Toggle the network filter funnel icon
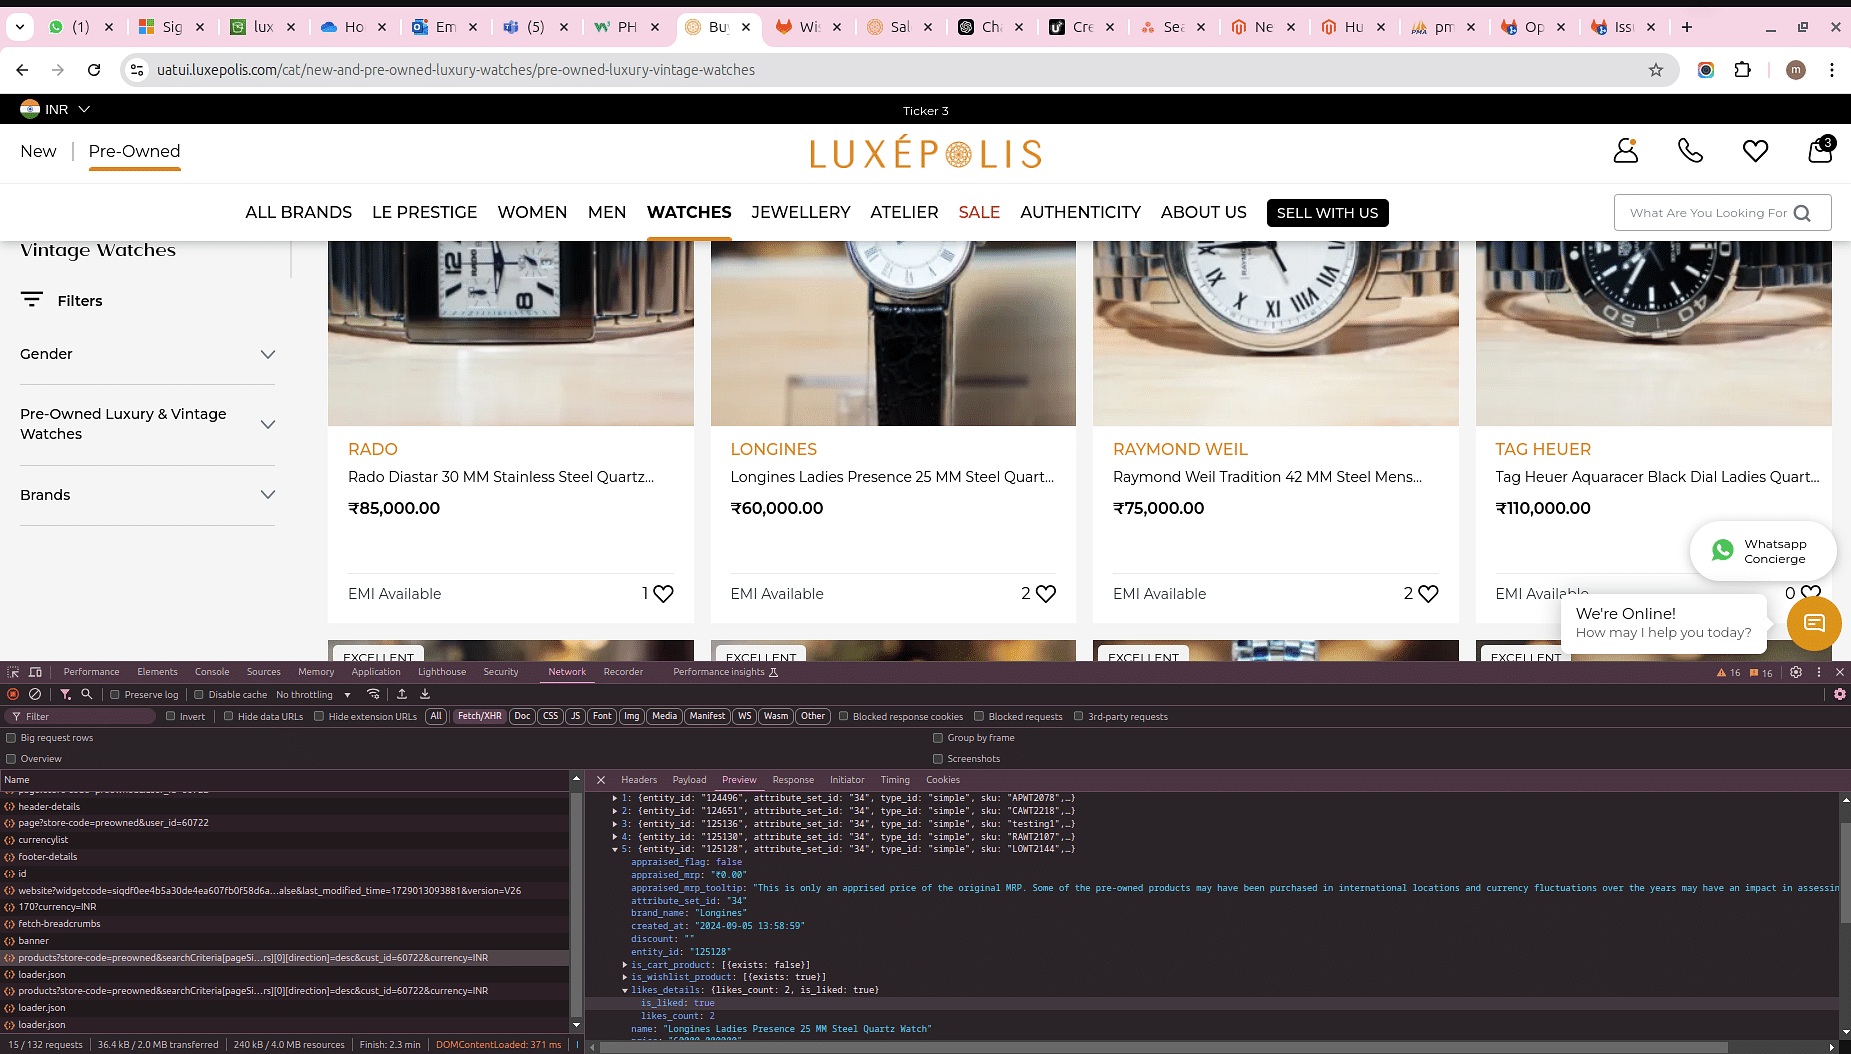 pos(65,694)
